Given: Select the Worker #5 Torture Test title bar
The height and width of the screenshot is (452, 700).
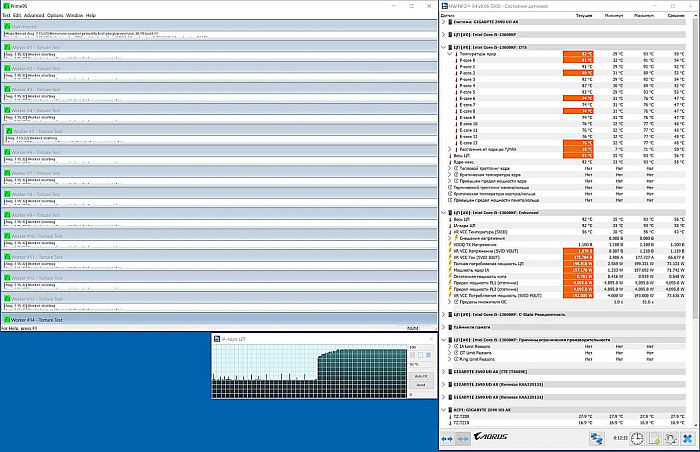Looking at the screenshot, I should click(x=220, y=131).
